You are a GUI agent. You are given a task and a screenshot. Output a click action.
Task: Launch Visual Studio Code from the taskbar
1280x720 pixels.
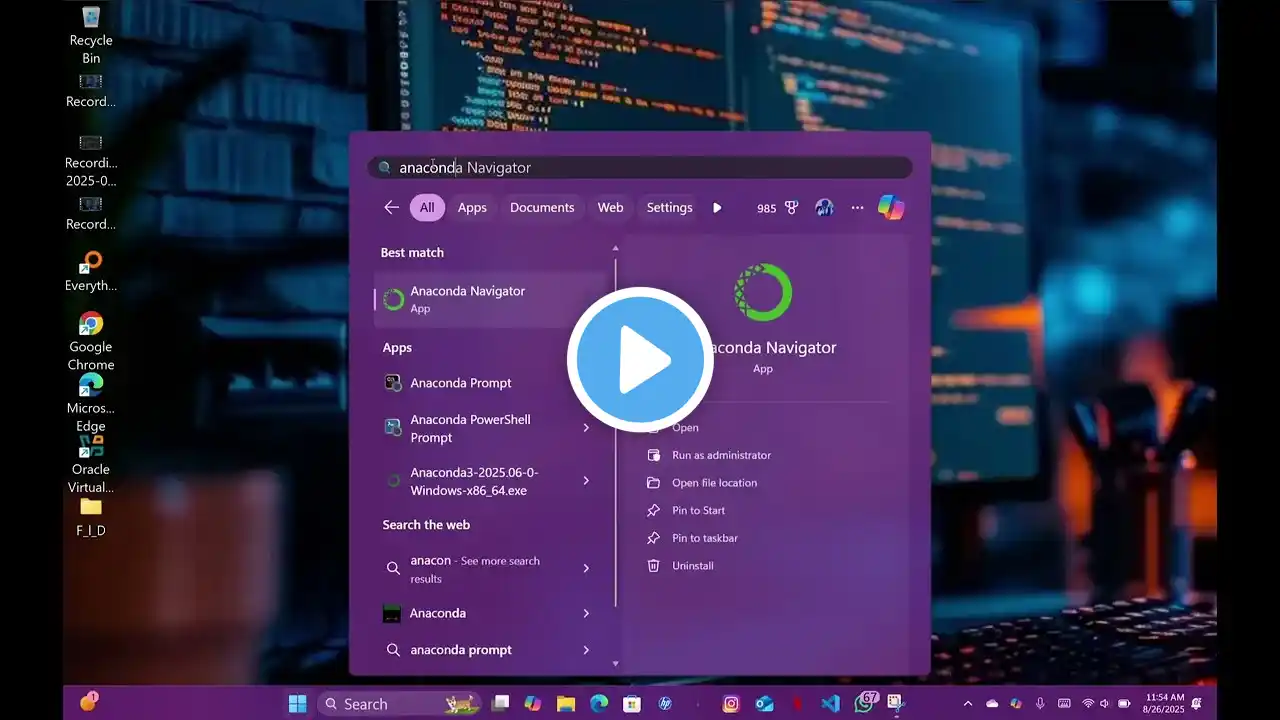click(830, 704)
